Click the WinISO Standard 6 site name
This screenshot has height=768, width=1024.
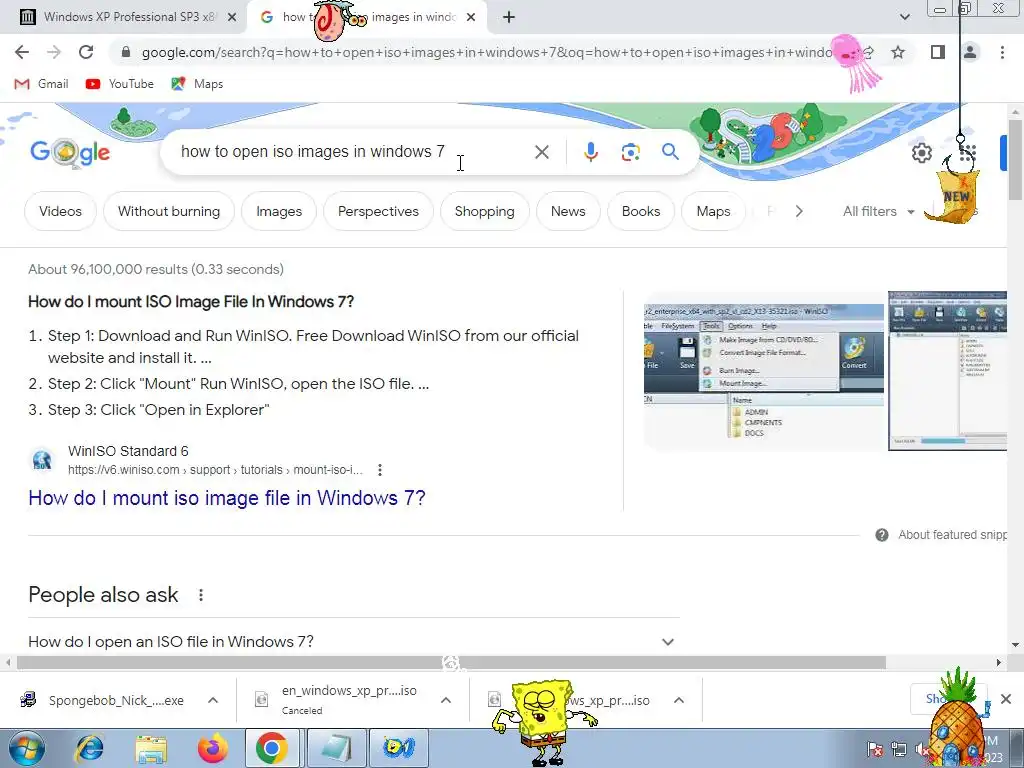tap(128, 451)
